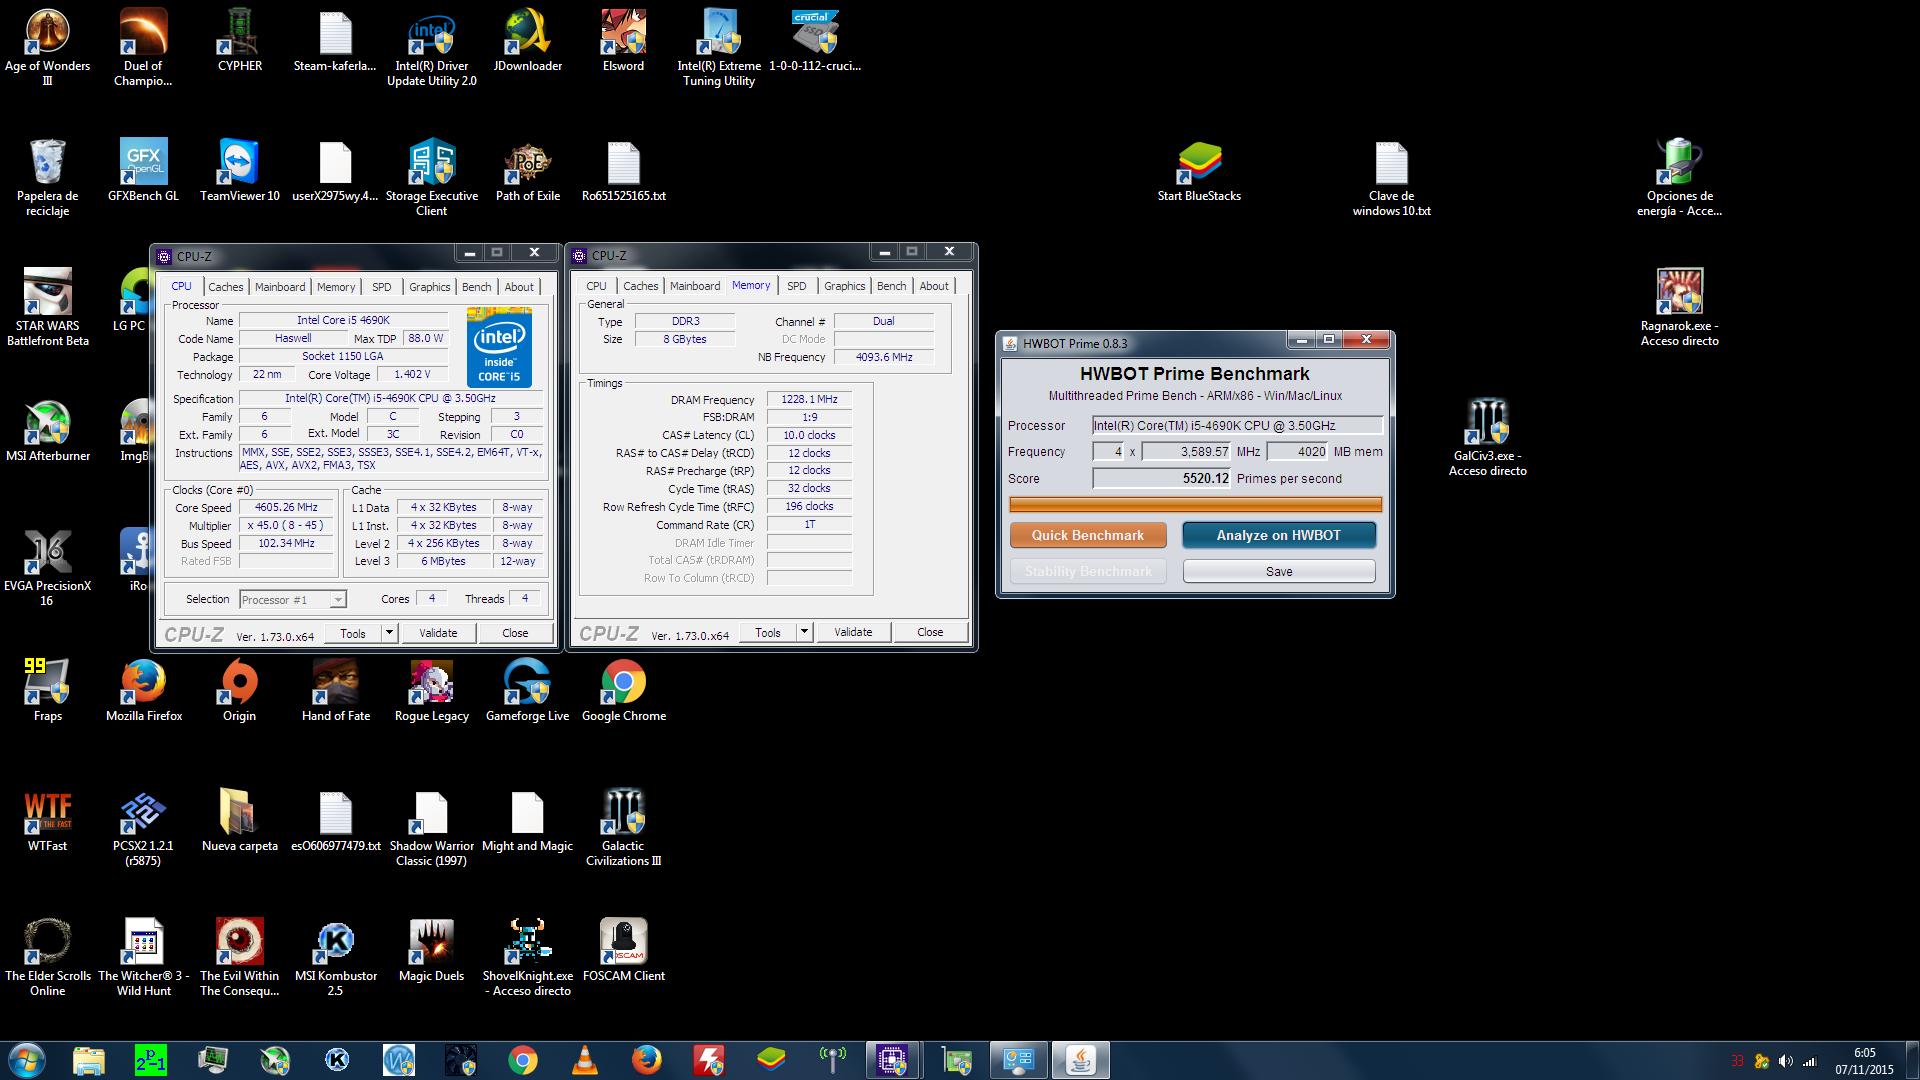Click Tools button in left CPU-Z window
This screenshot has height=1080, width=1920.
(x=353, y=633)
